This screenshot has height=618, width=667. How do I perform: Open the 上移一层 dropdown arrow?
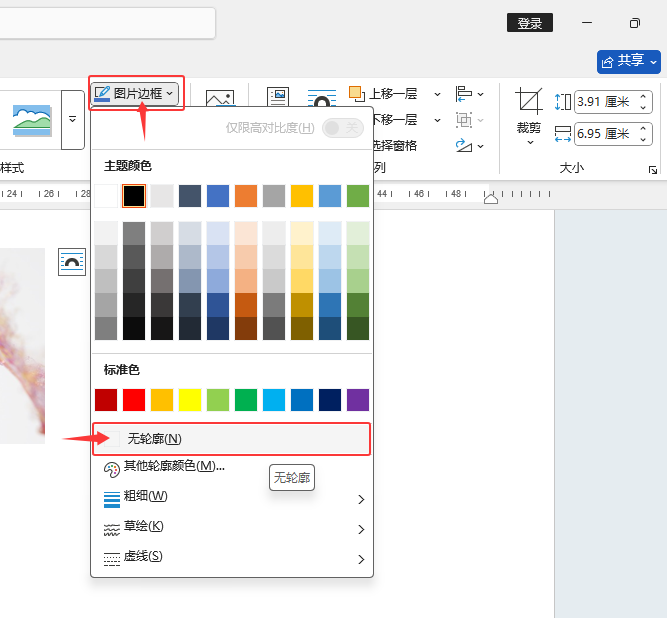point(437,94)
